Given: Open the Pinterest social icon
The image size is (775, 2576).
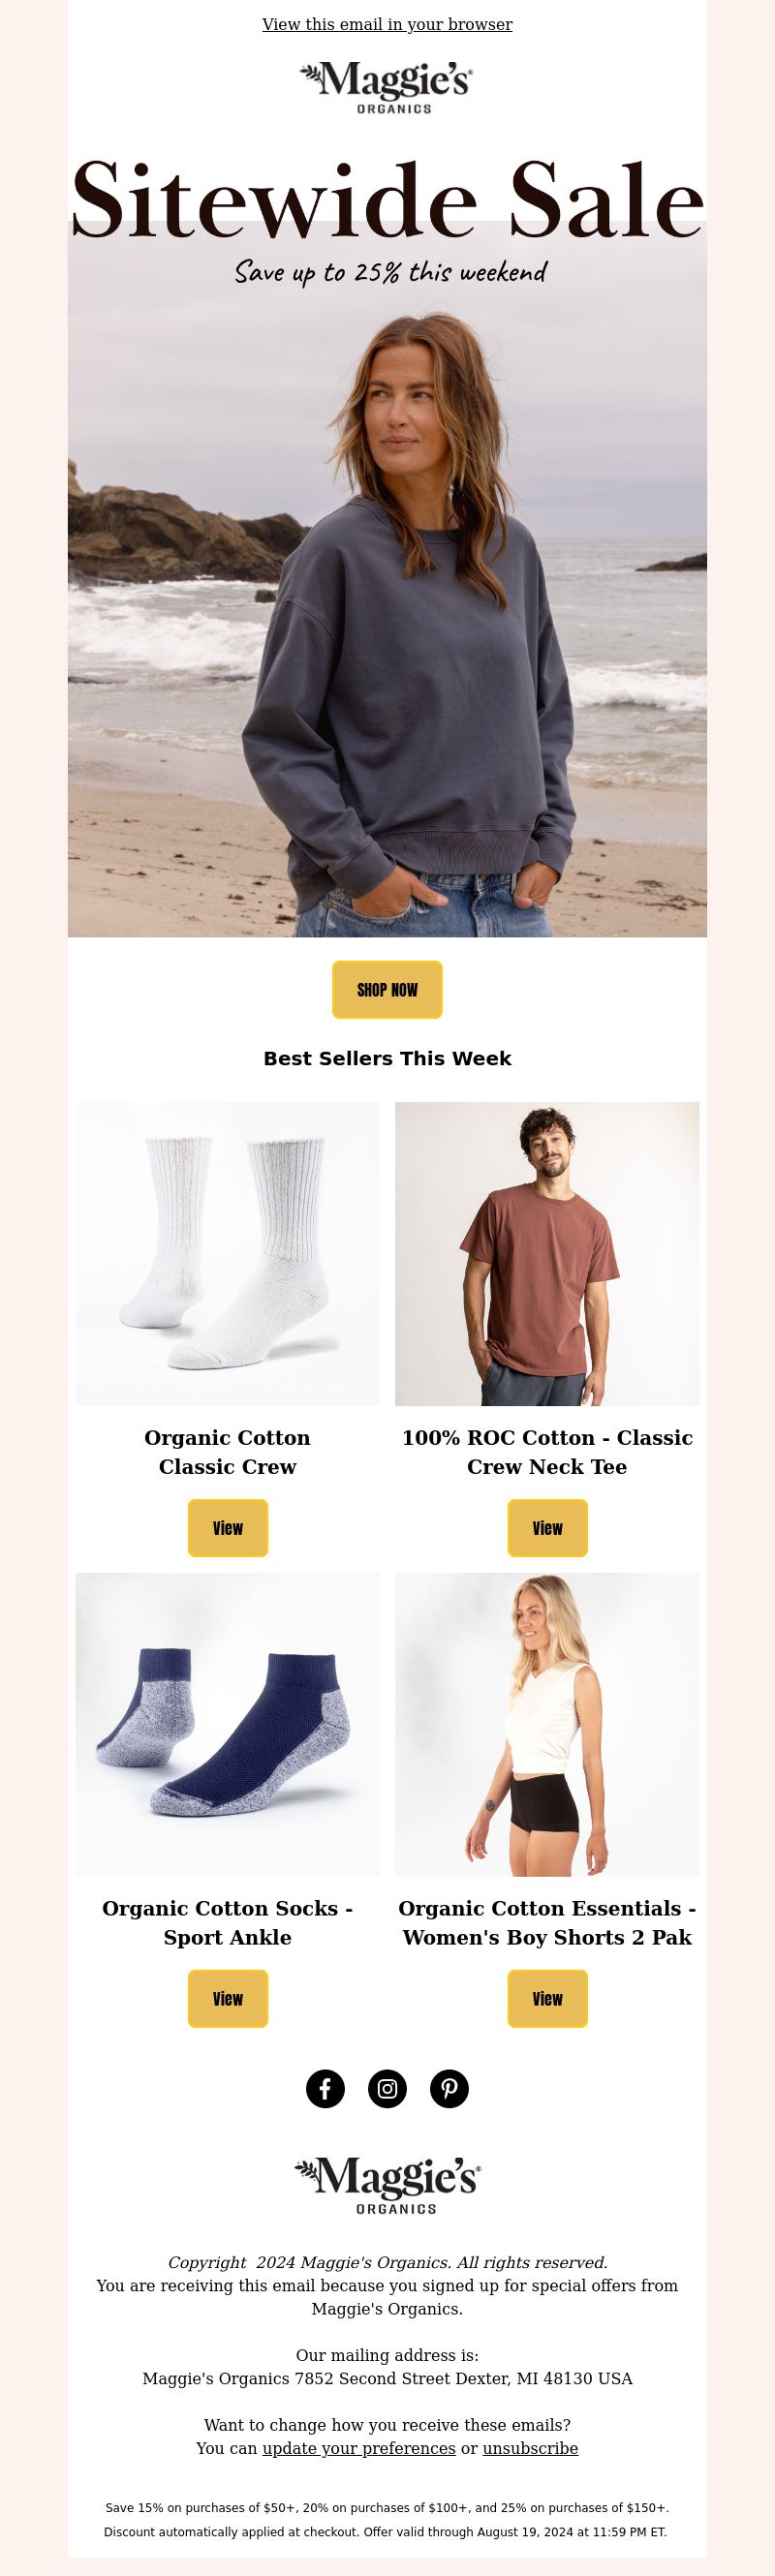Looking at the screenshot, I should (x=449, y=2088).
